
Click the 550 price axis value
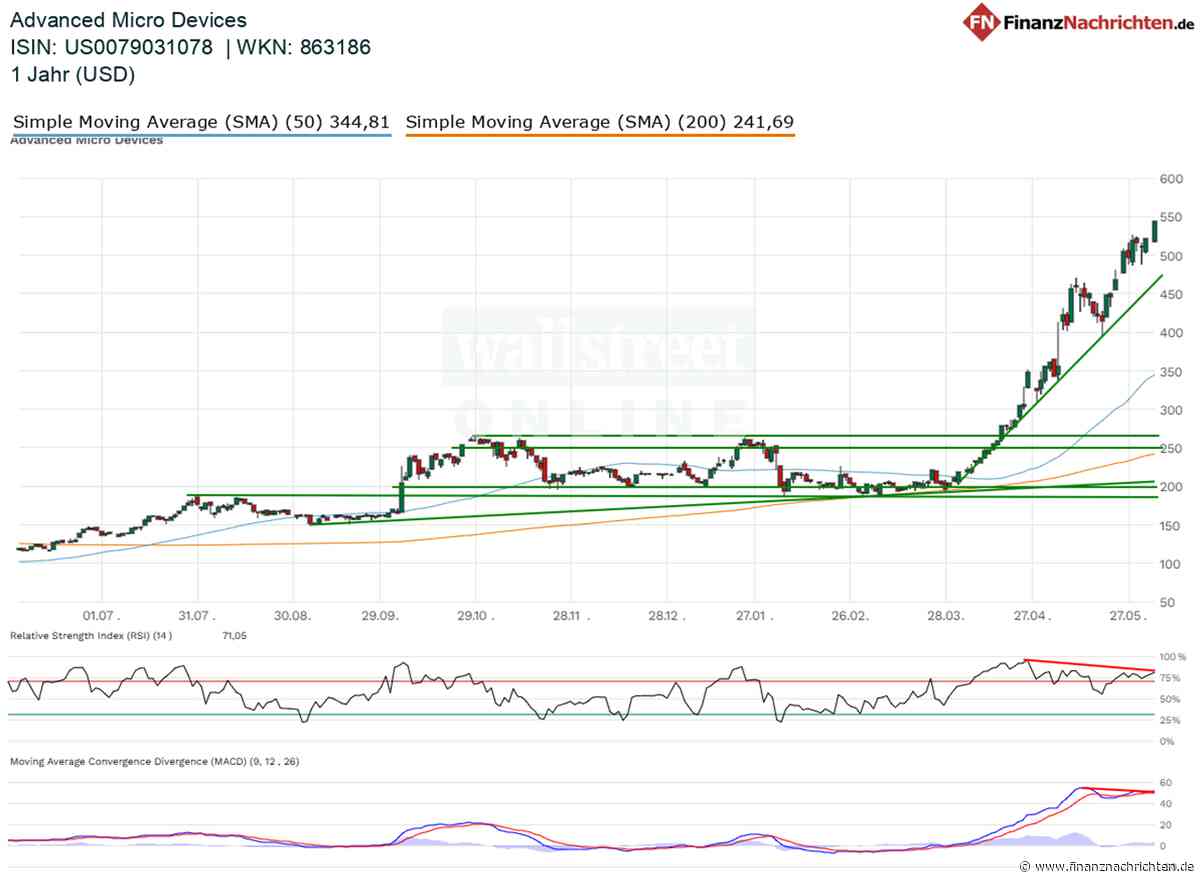(x=1172, y=217)
